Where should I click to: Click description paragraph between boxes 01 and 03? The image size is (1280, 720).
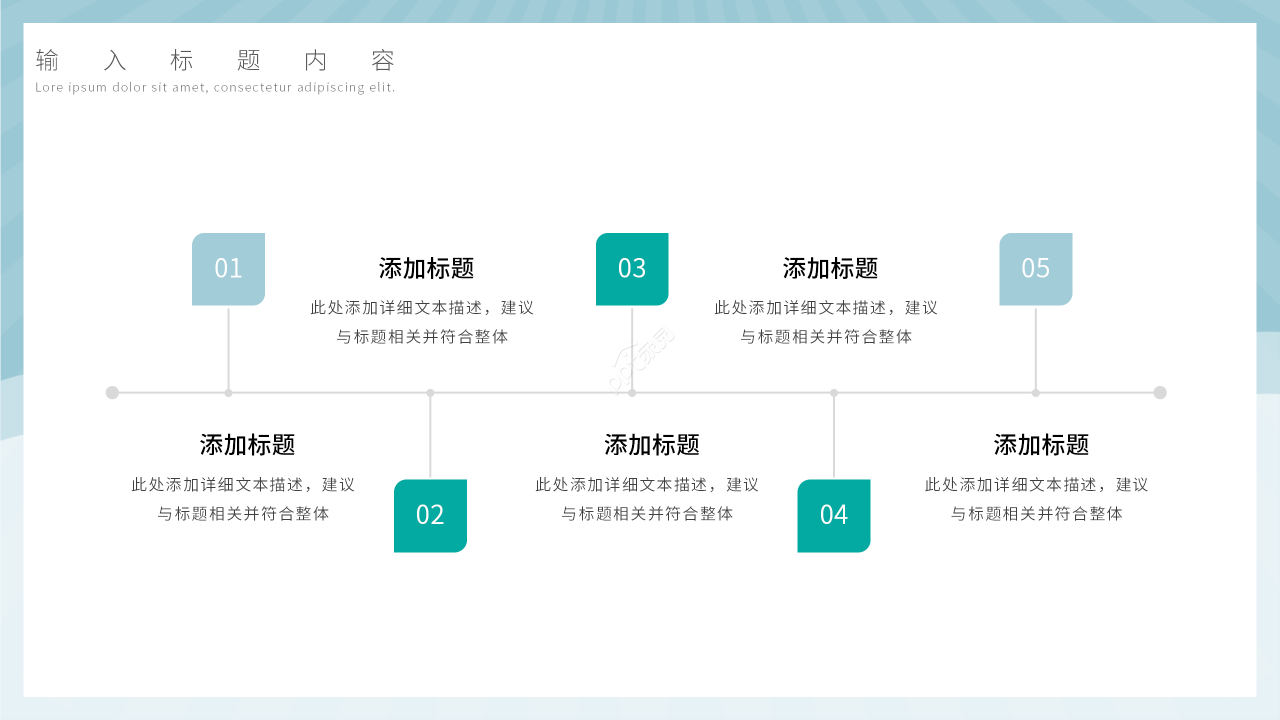point(422,322)
